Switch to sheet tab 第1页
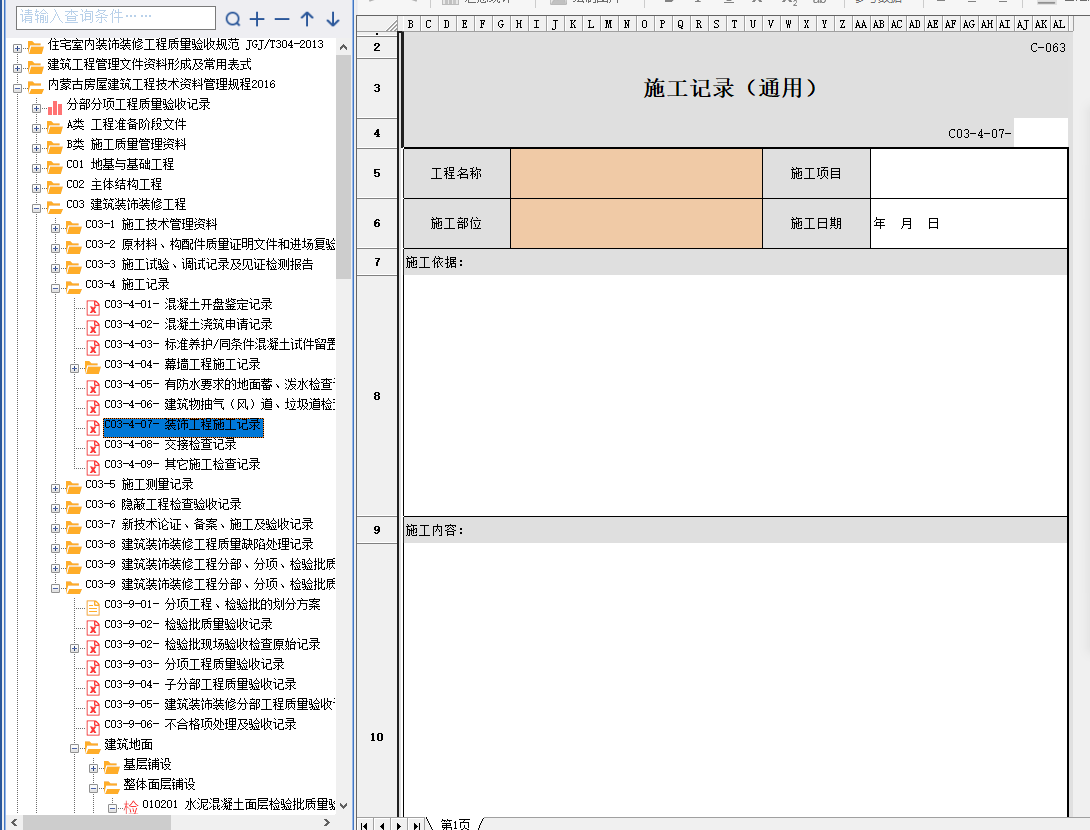 (x=455, y=824)
